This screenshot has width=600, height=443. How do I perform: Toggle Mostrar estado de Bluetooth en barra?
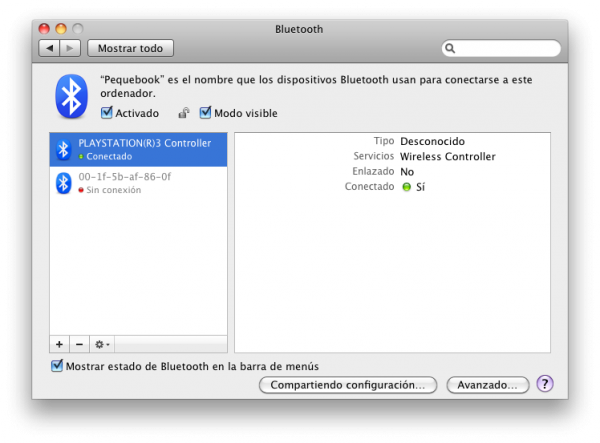point(57,366)
